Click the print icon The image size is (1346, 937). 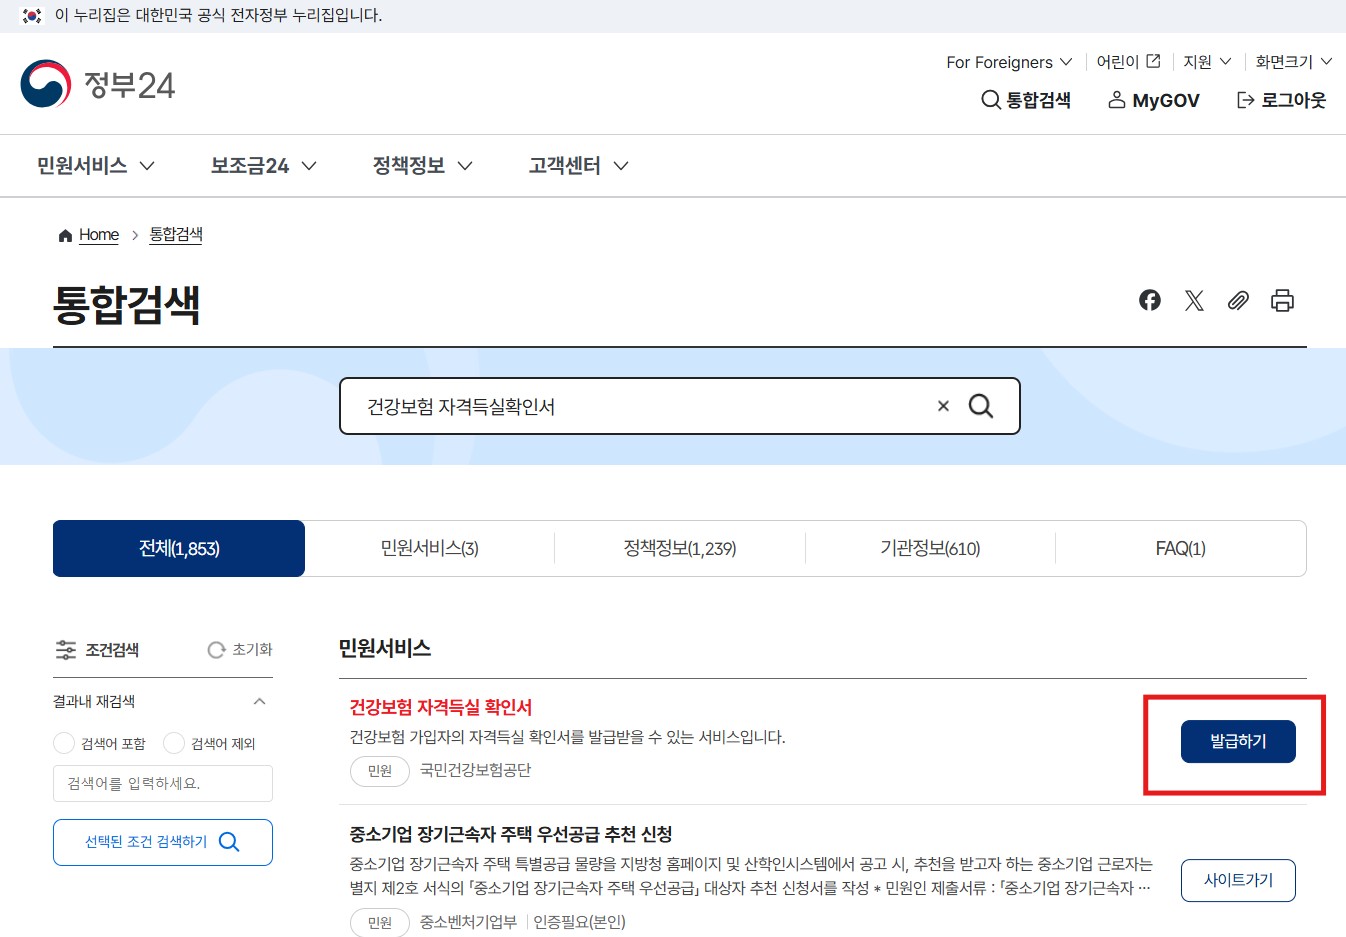tap(1283, 300)
